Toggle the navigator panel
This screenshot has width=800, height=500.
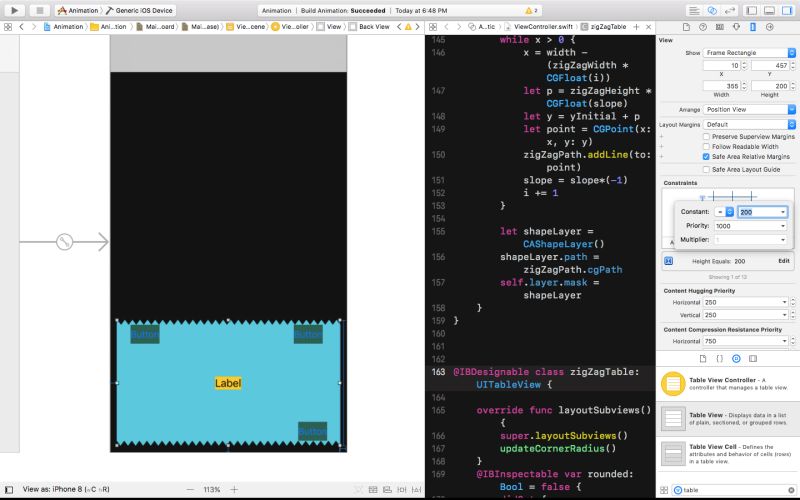[x=752, y=10]
